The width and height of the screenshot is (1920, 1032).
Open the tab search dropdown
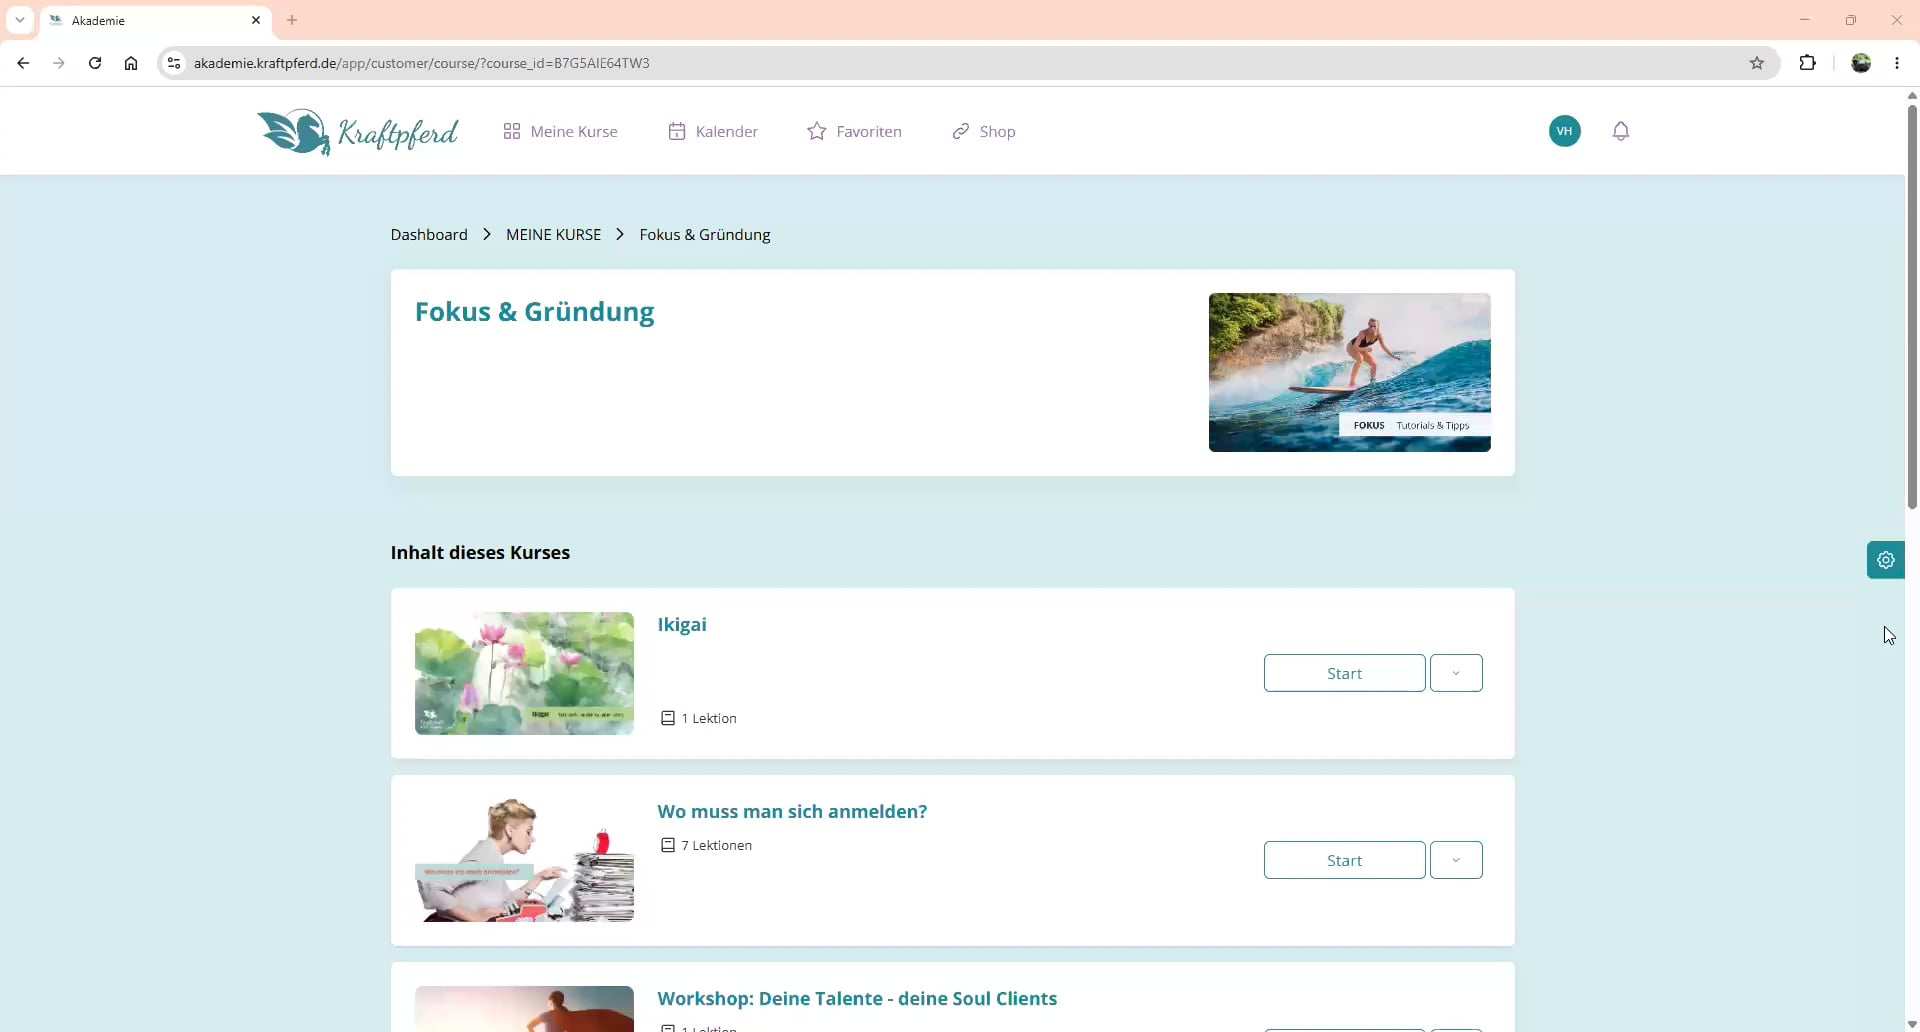pos(20,20)
